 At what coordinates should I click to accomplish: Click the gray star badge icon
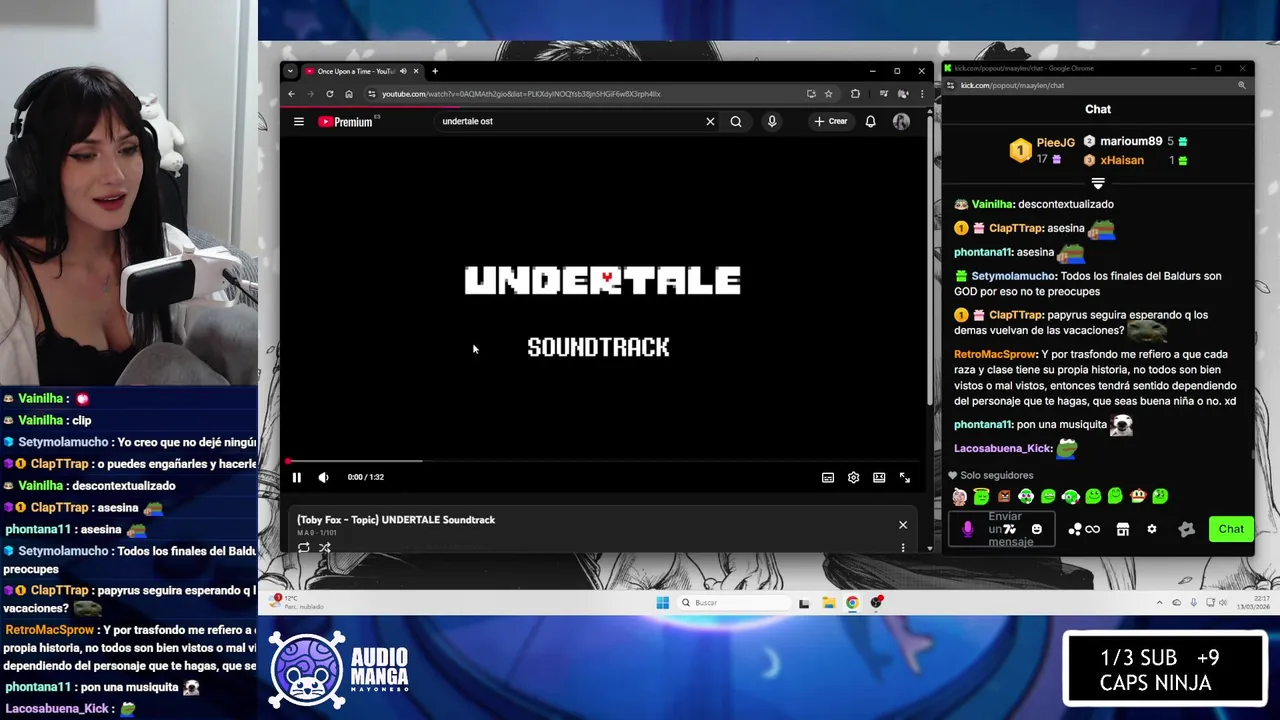pos(1187,529)
